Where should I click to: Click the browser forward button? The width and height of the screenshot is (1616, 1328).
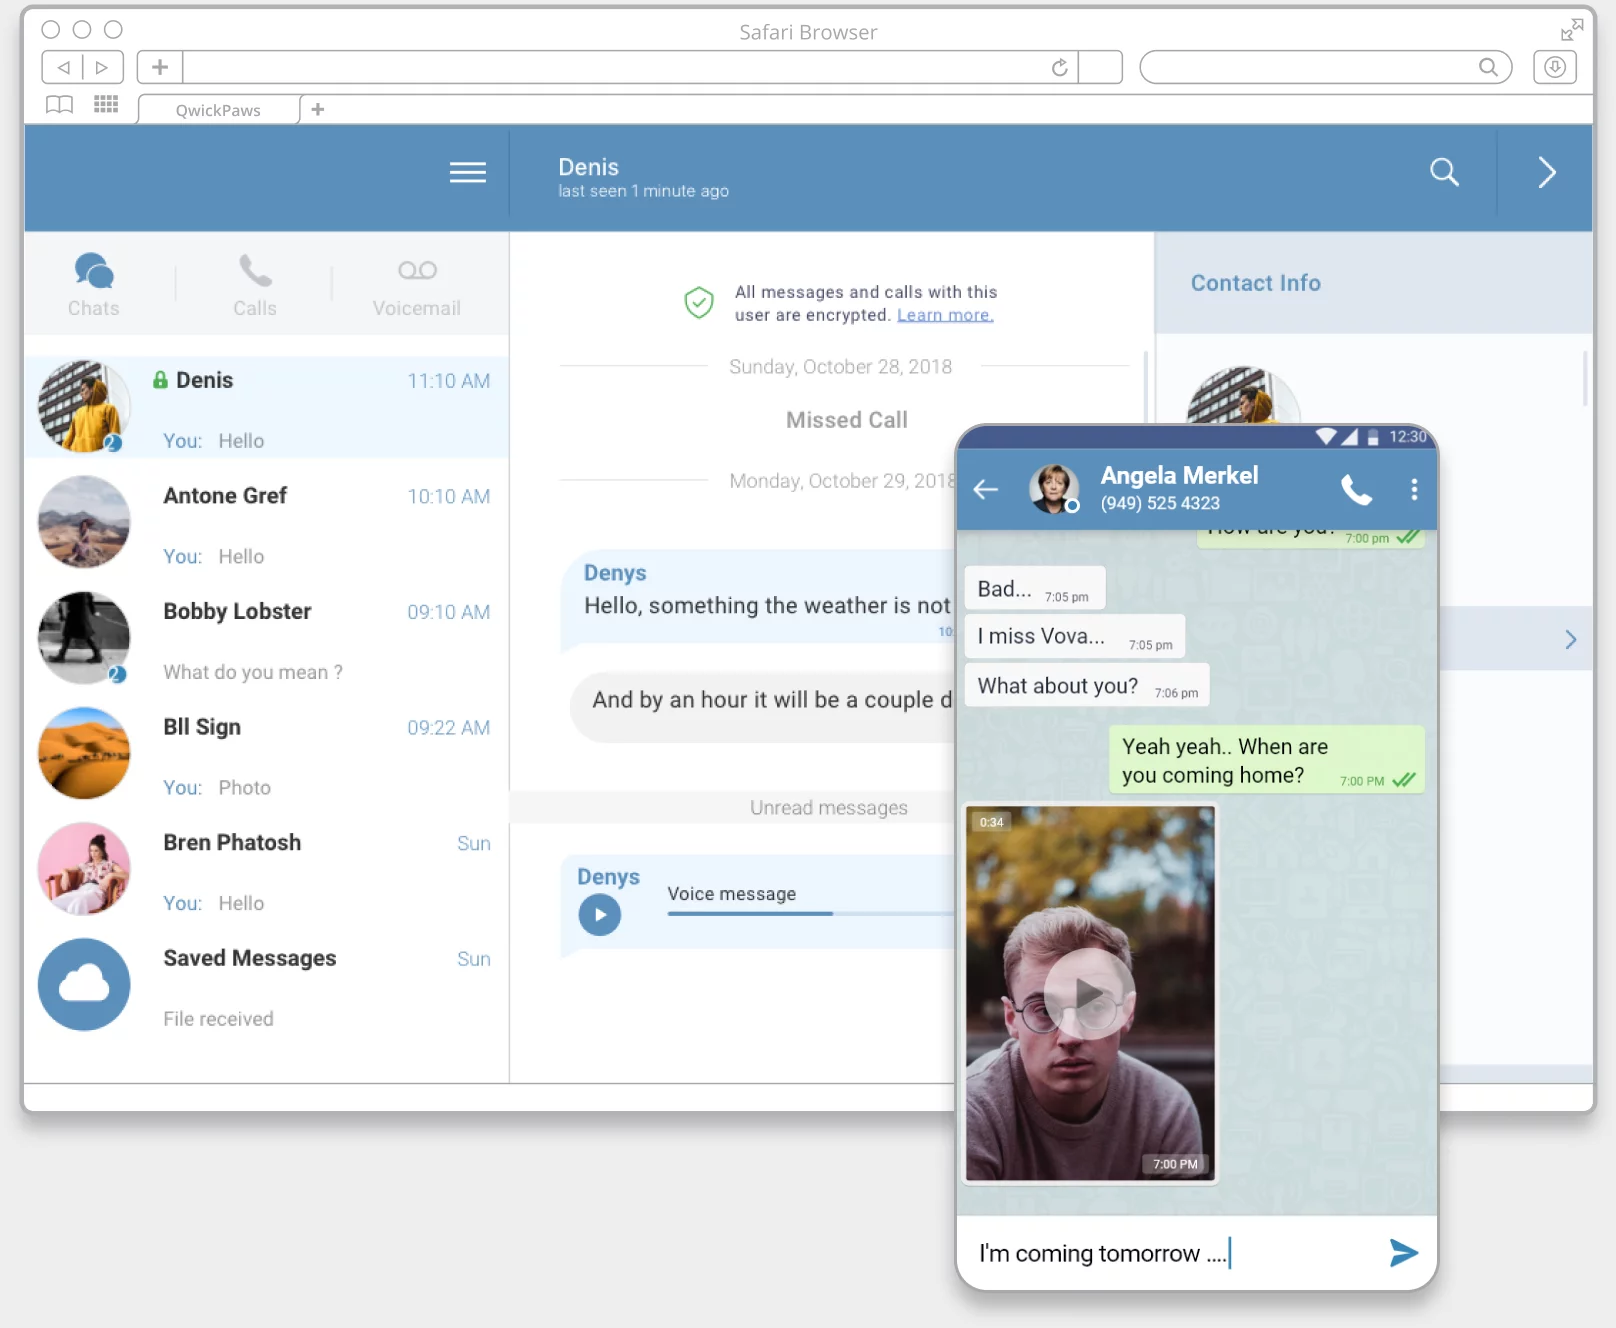(x=102, y=67)
